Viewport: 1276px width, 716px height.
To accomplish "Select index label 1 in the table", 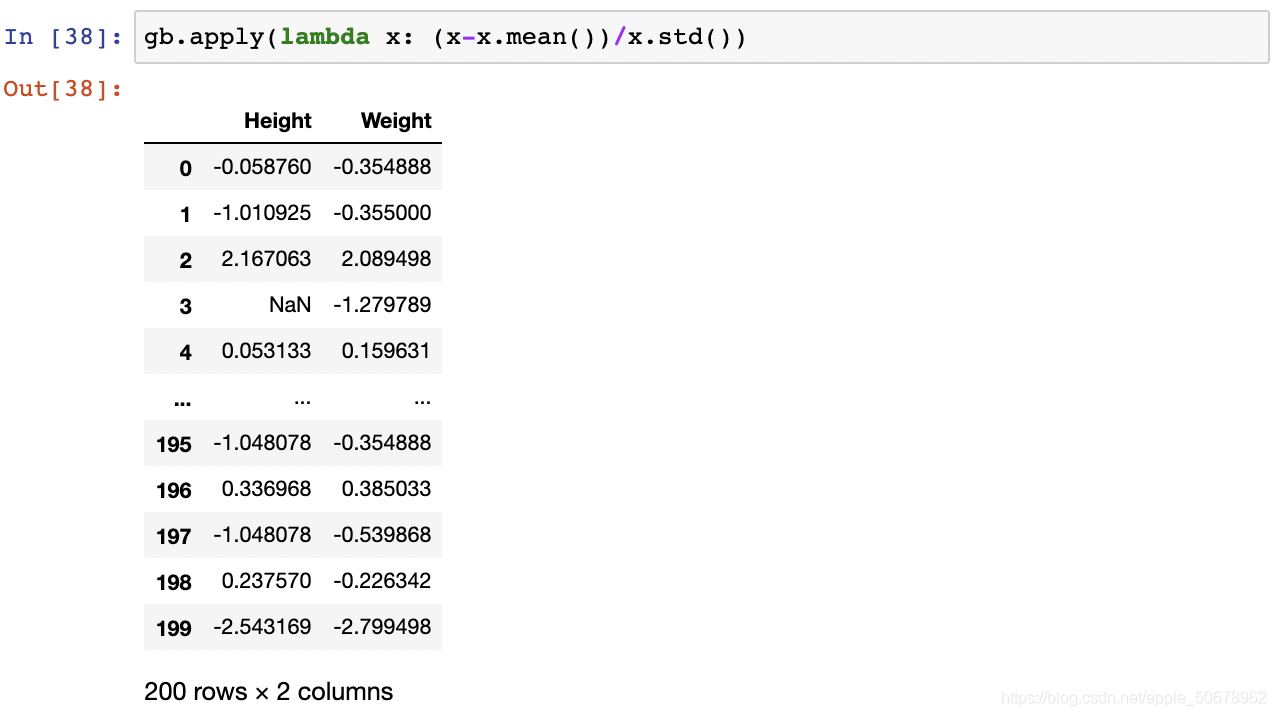I will coord(185,214).
